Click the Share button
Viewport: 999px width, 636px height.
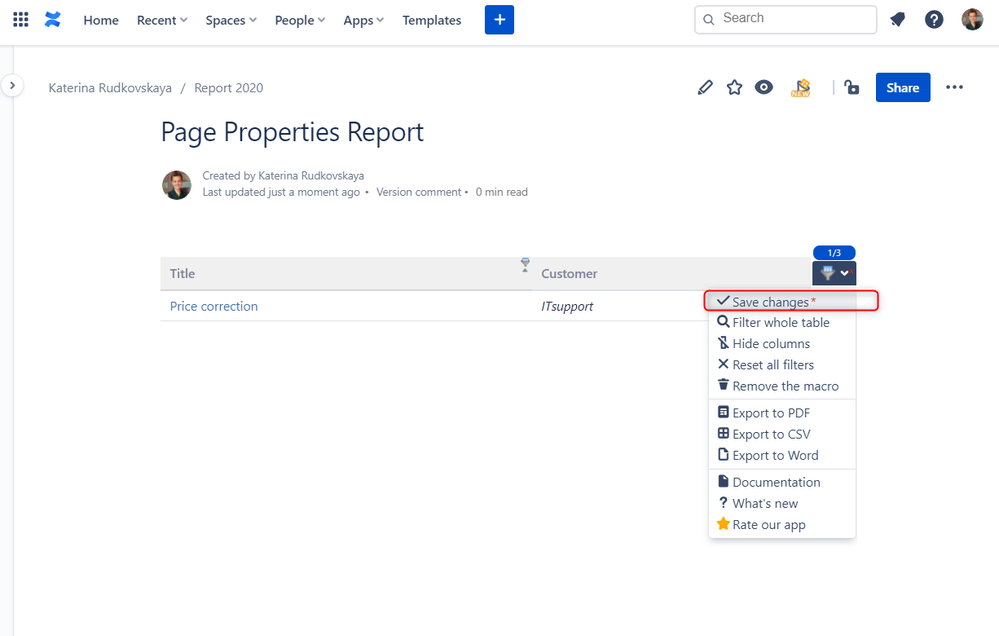[903, 87]
